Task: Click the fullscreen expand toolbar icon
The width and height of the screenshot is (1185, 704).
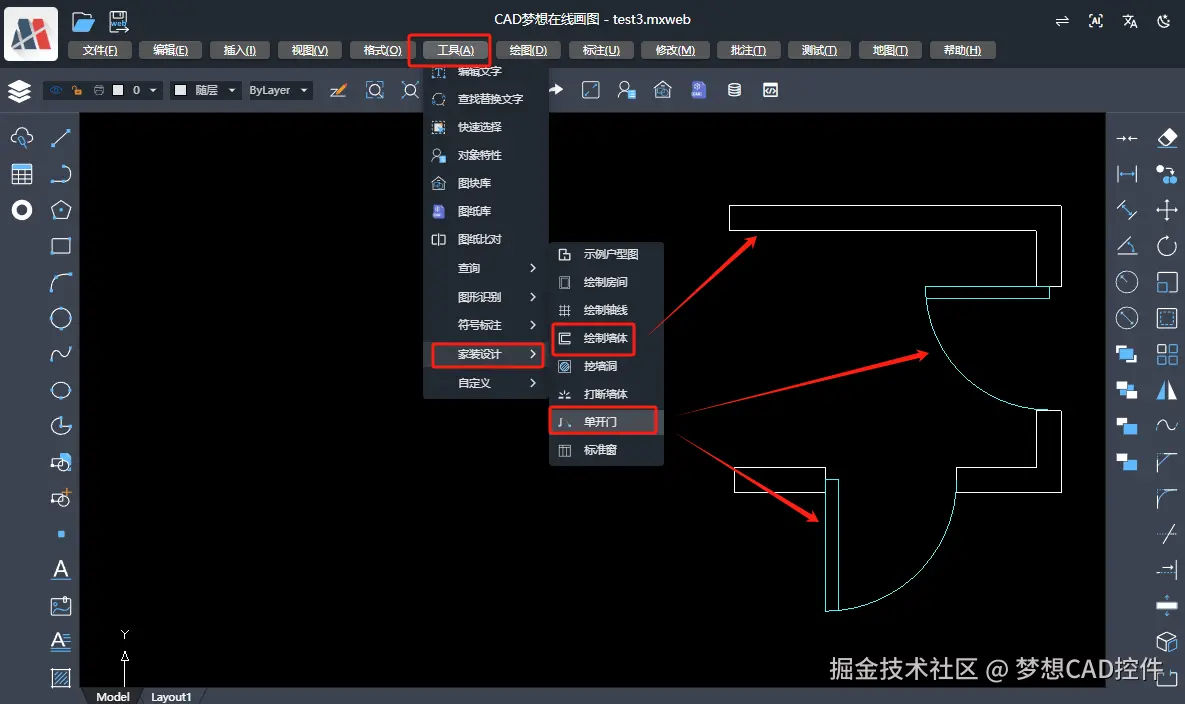Action: coord(590,91)
